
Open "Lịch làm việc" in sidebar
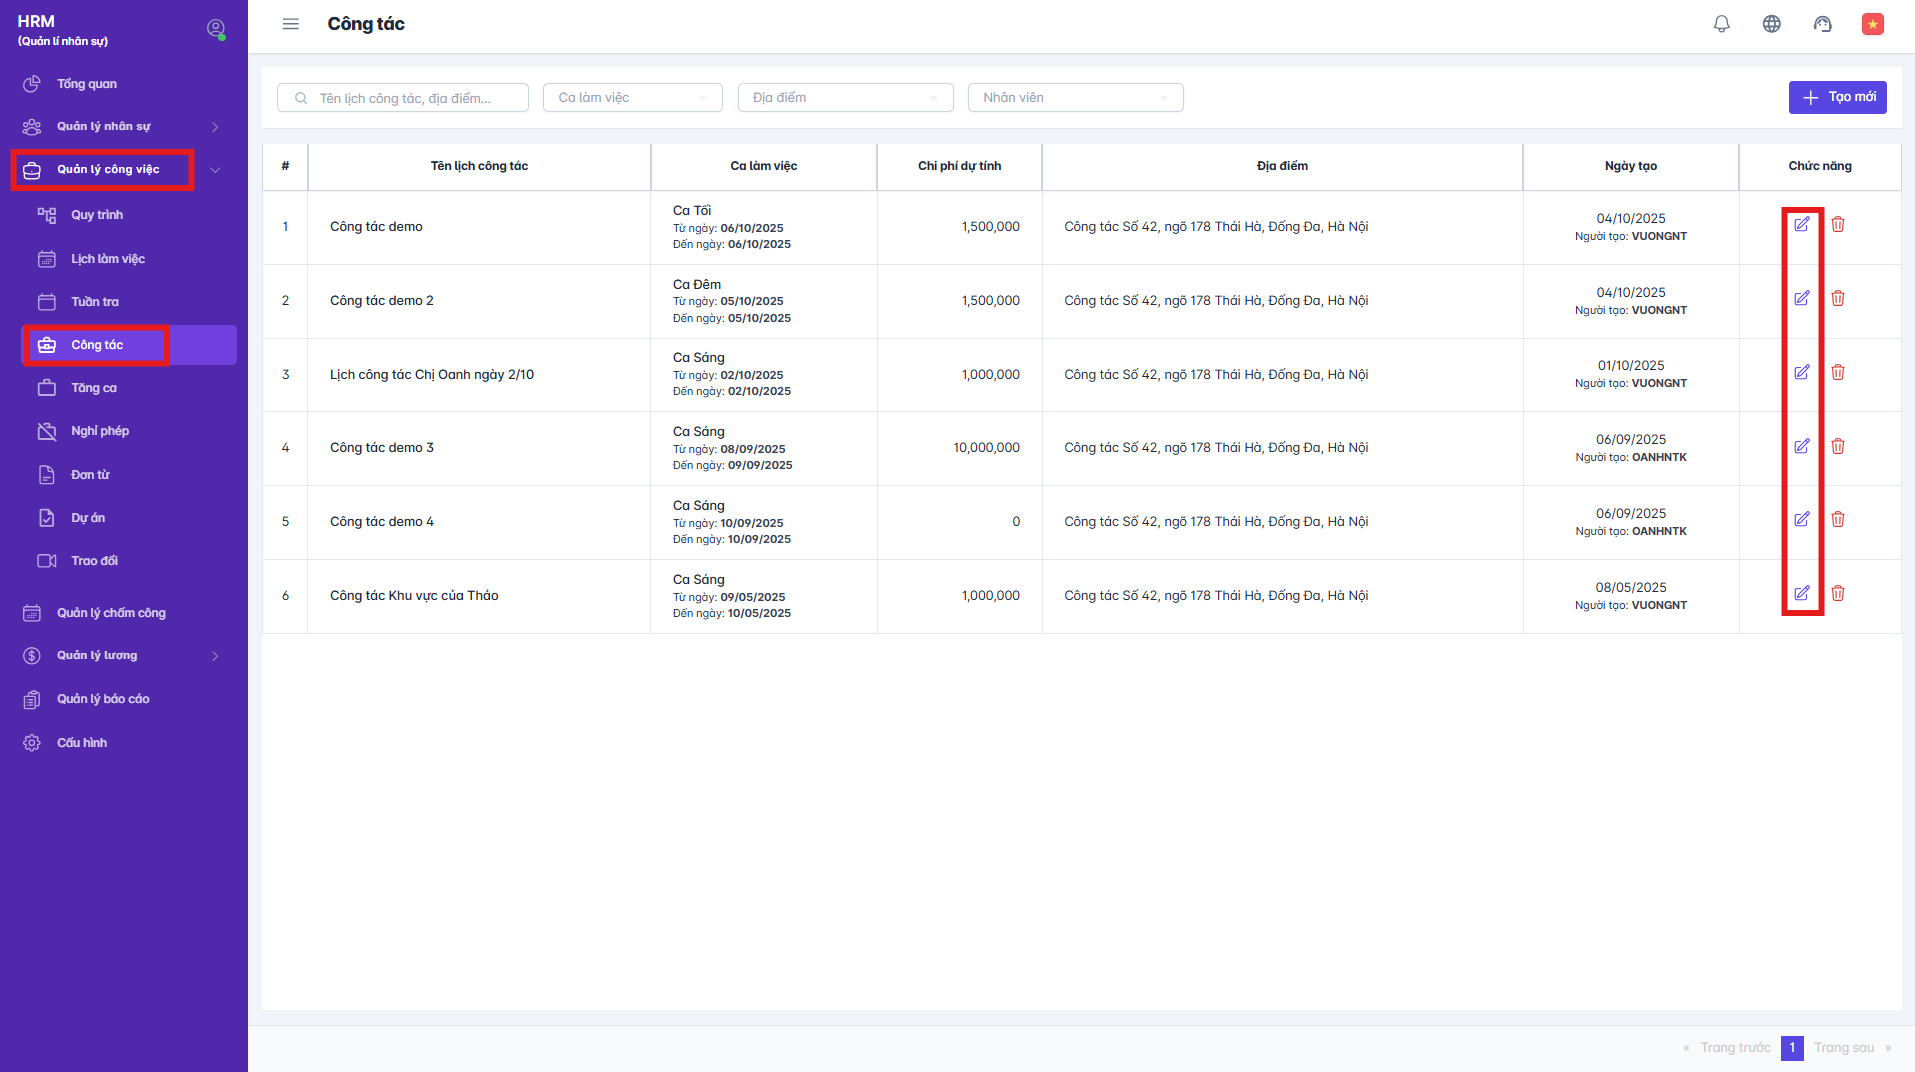[108, 259]
